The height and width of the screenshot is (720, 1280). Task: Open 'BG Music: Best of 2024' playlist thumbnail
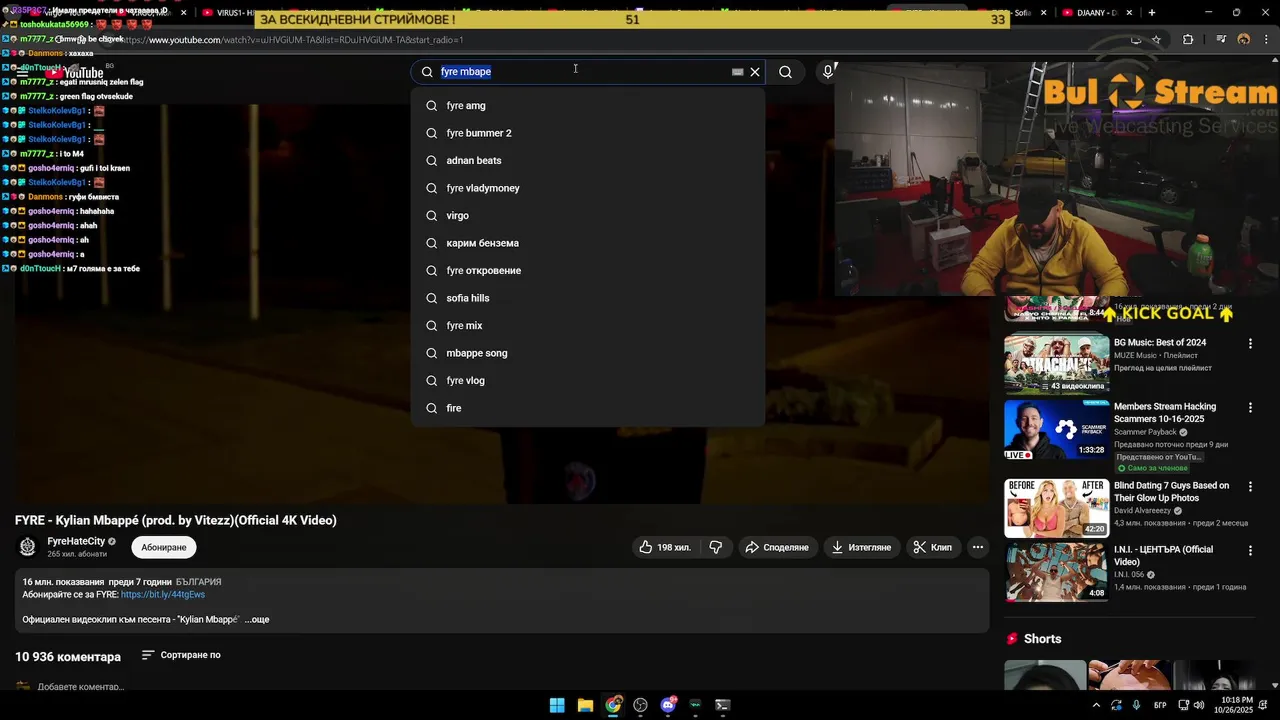point(1056,364)
